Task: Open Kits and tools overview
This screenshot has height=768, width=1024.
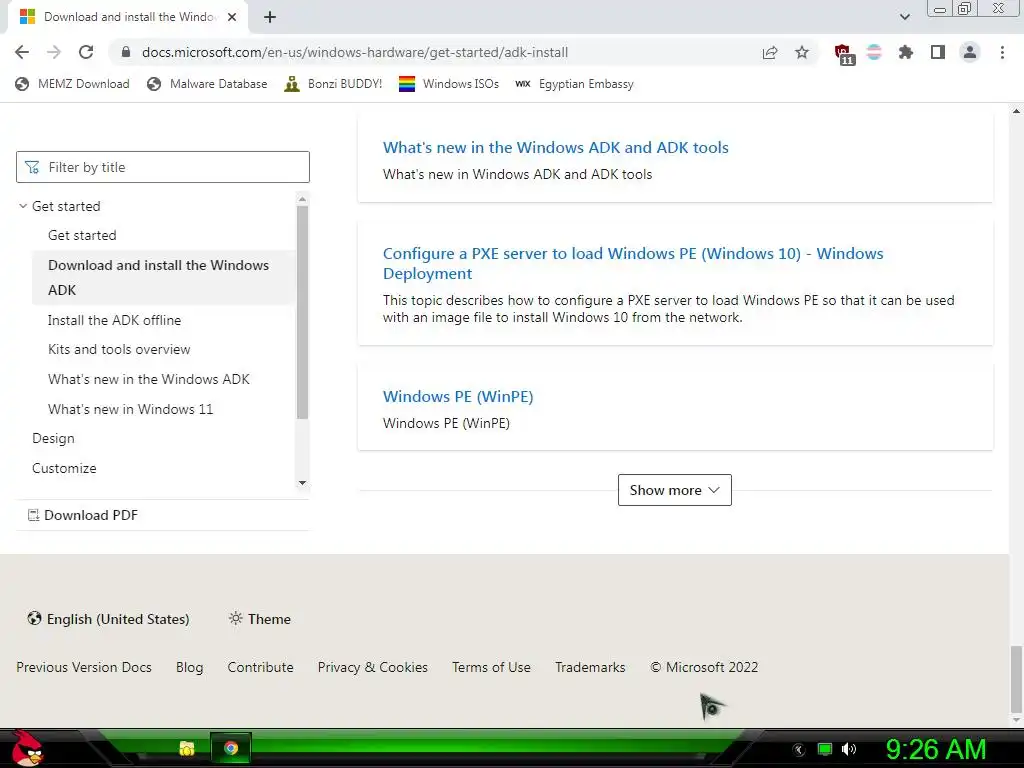Action: [x=119, y=349]
